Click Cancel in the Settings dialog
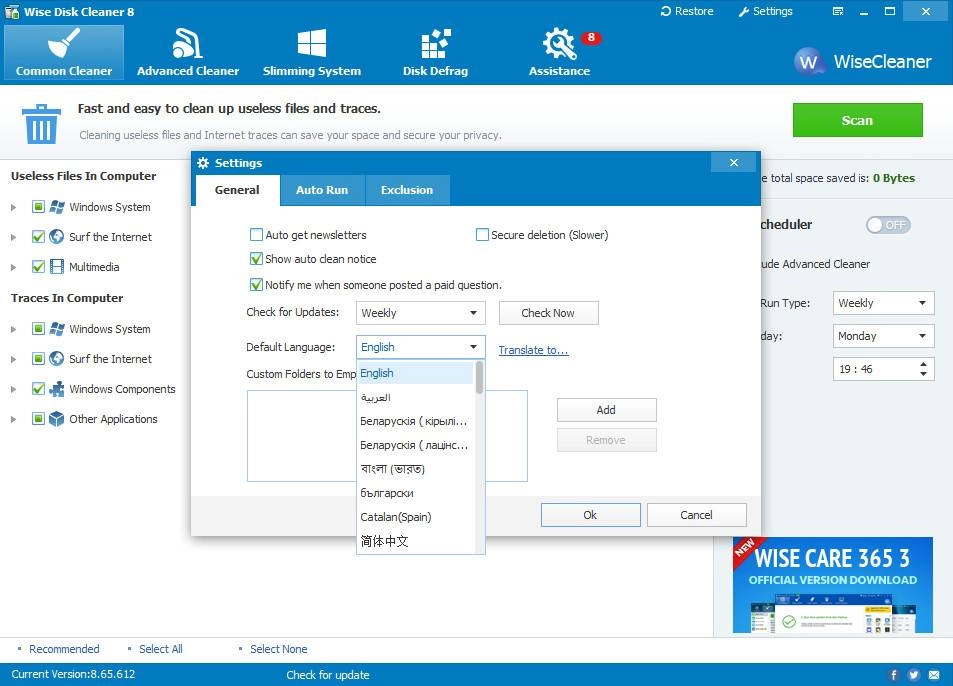 click(x=697, y=515)
